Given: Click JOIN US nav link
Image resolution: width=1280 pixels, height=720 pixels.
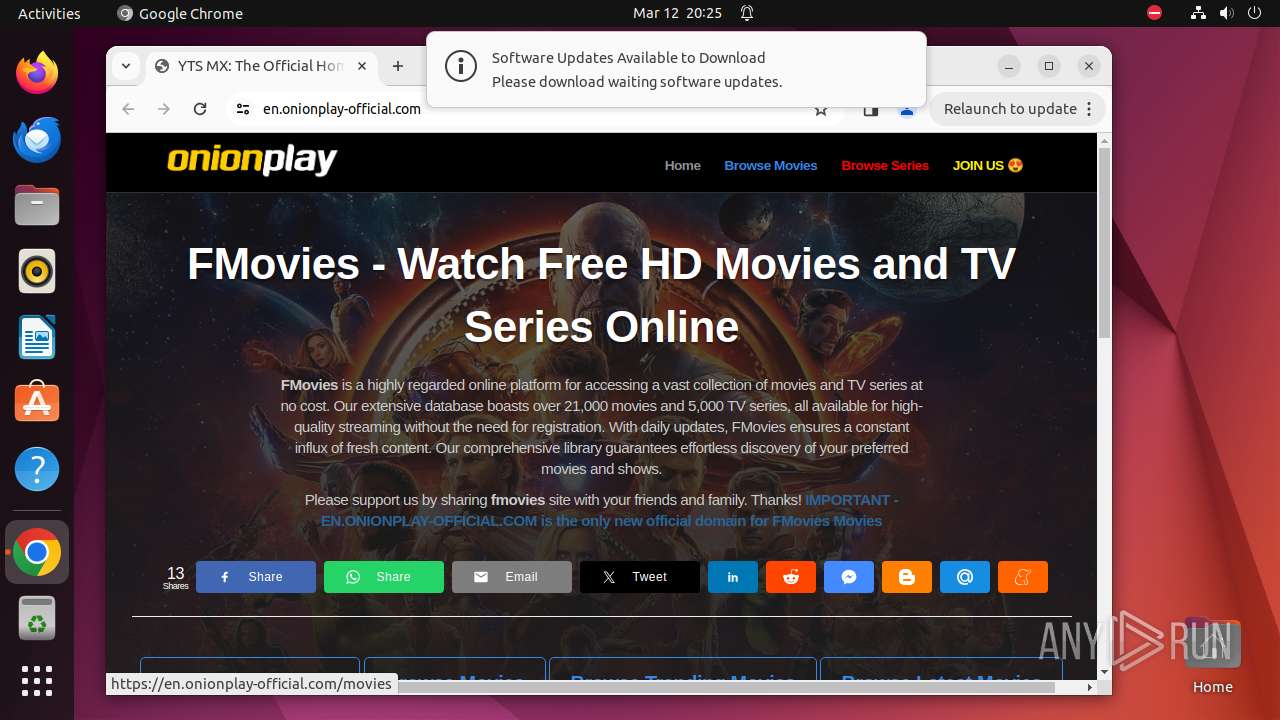Looking at the screenshot, I should tap(988, 166).
